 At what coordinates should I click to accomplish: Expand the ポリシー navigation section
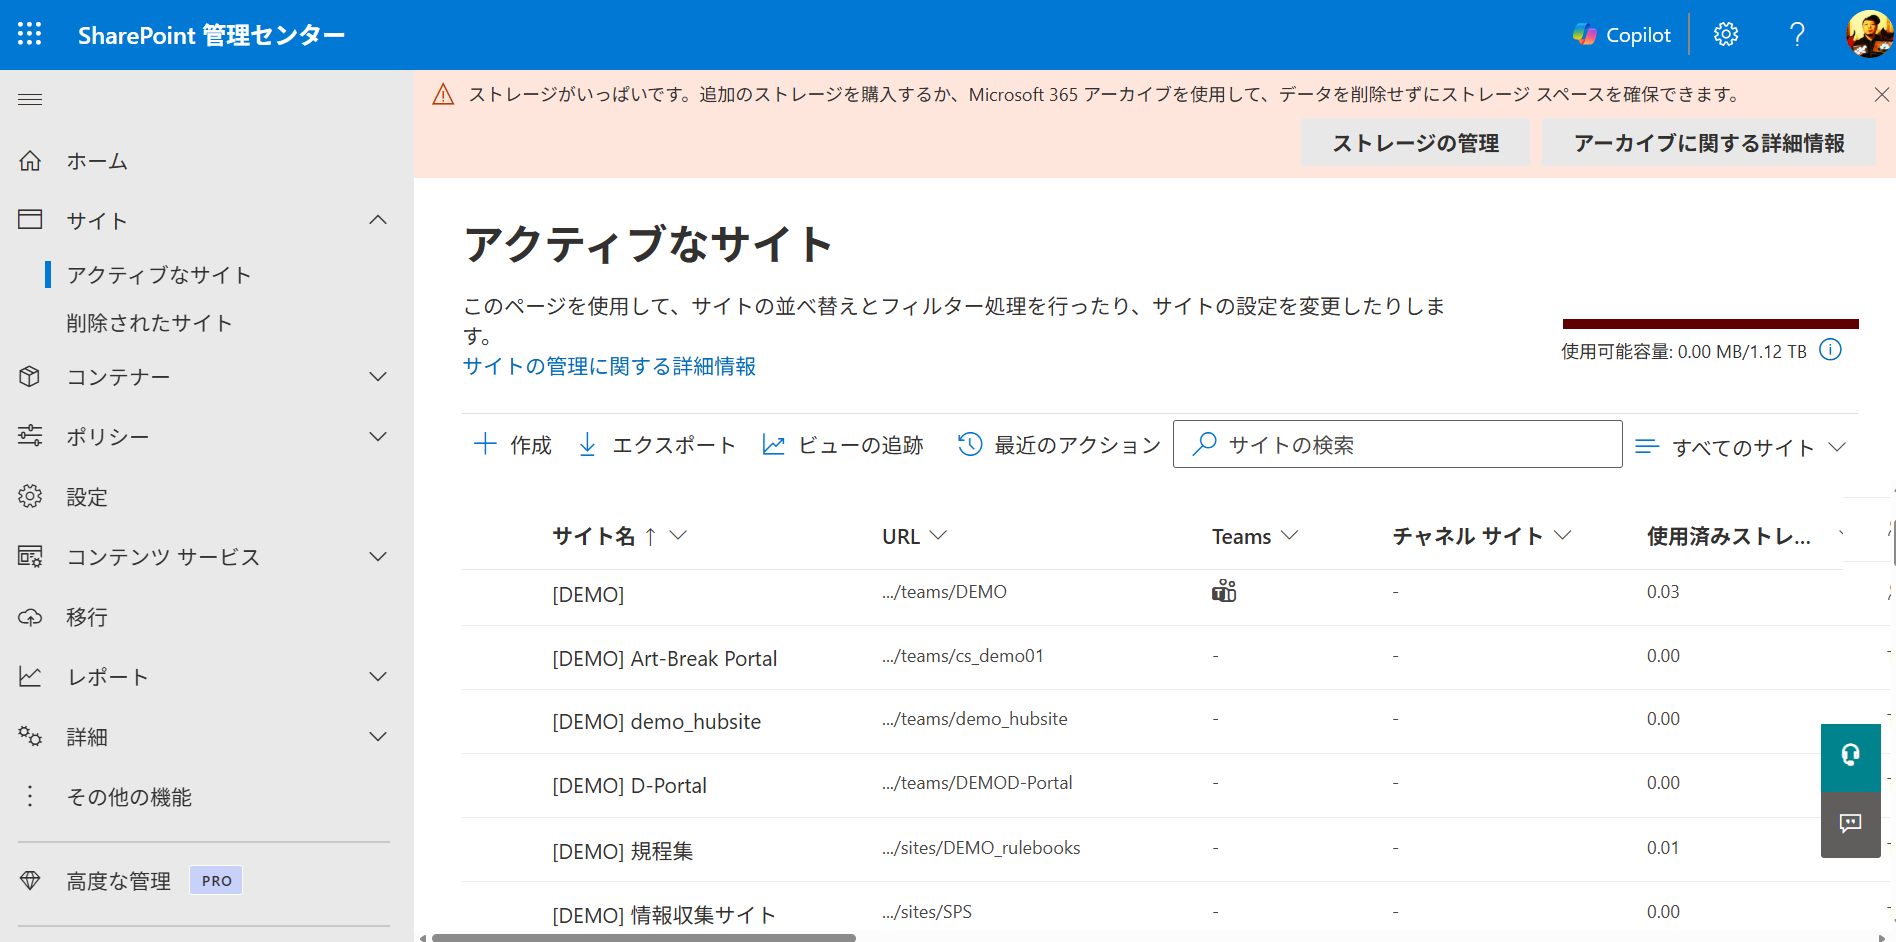378,437
